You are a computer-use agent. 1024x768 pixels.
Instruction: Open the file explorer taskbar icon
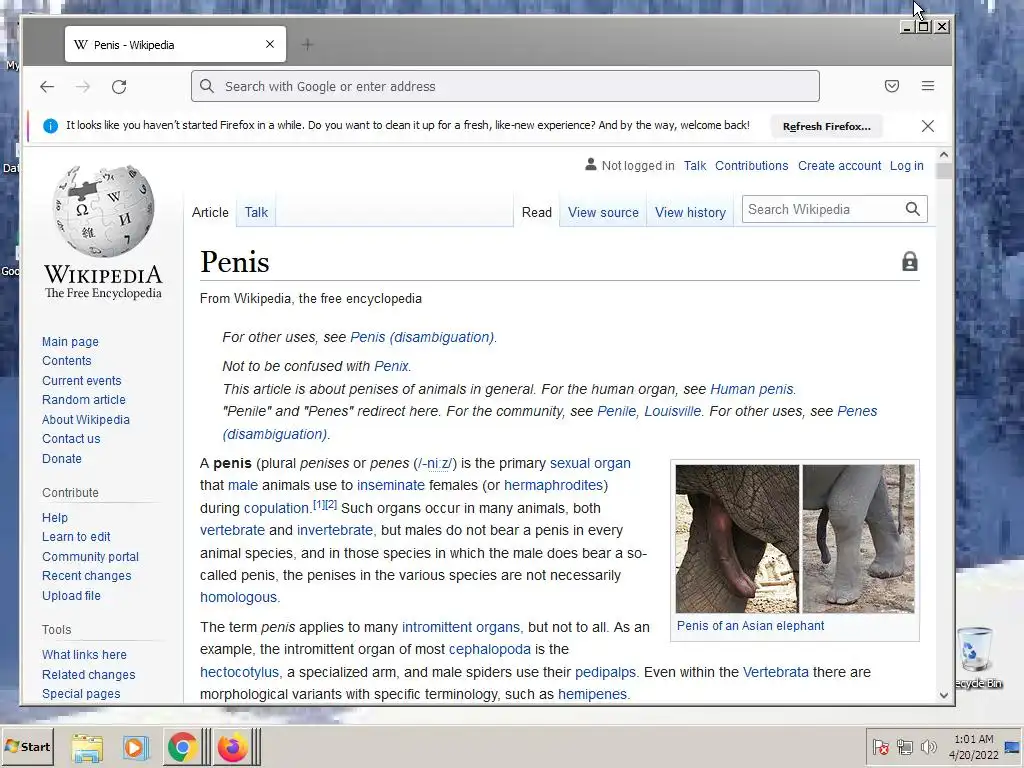(x=87, y=748)
